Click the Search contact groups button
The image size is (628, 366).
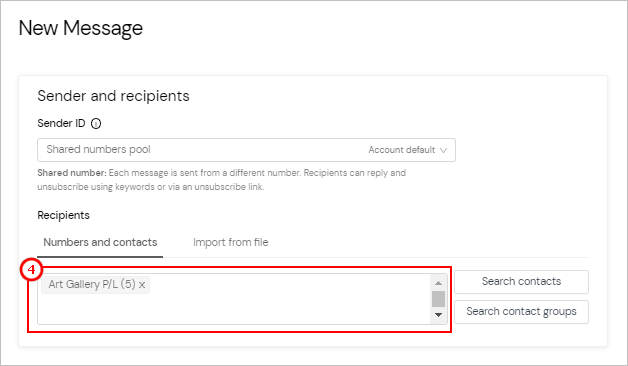click(521, 312)
